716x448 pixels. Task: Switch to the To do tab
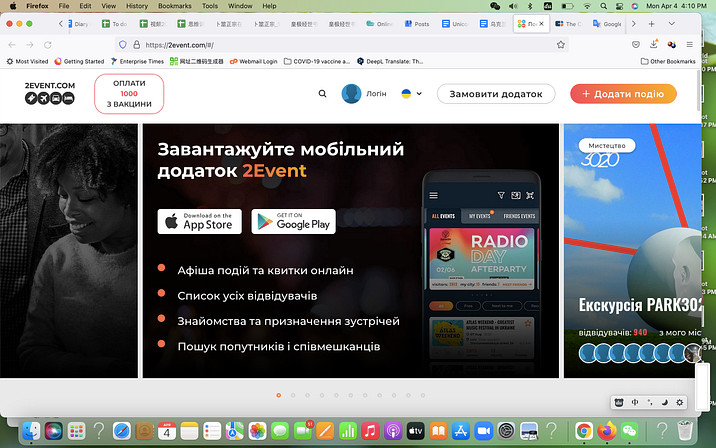[116, 24]
